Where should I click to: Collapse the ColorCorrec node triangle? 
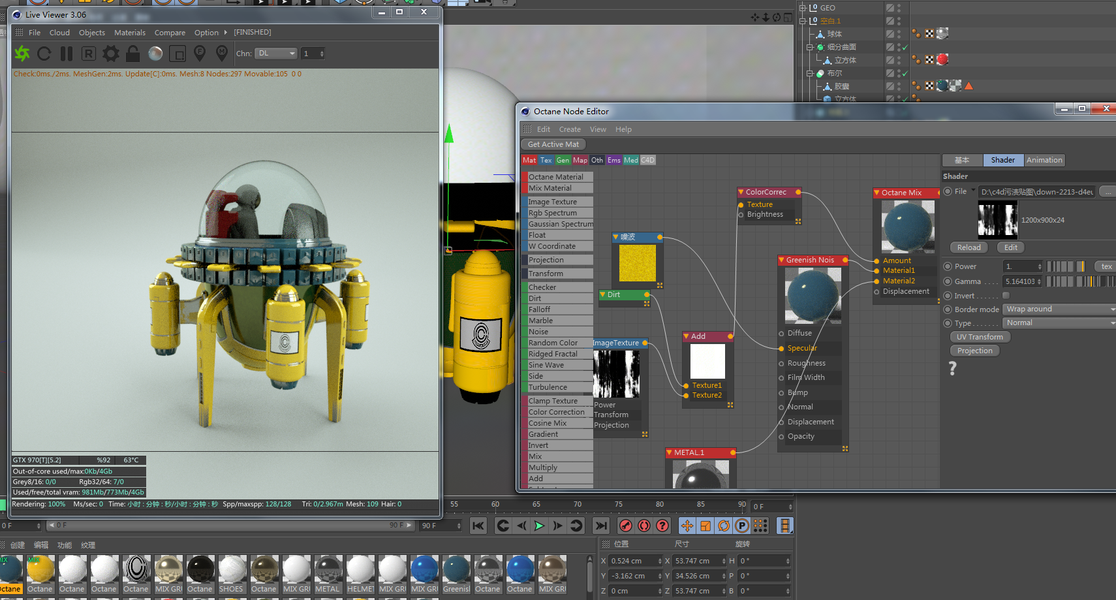pyautogui.click(x=741, y=192)
